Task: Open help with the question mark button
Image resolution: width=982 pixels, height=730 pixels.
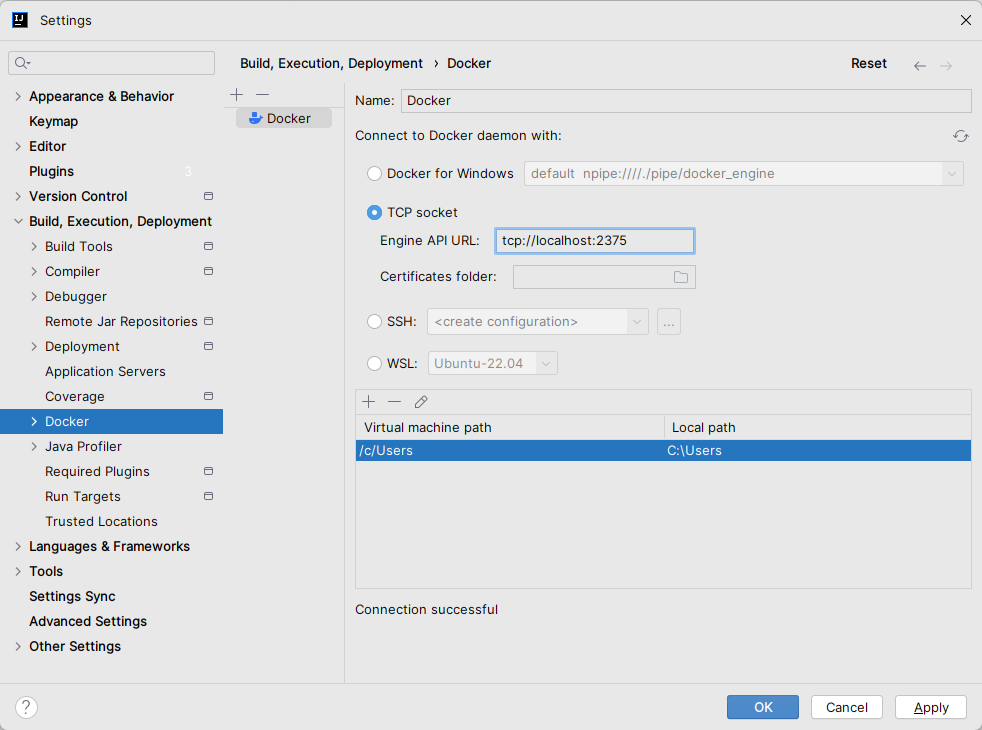Action: tap(26, 707)
